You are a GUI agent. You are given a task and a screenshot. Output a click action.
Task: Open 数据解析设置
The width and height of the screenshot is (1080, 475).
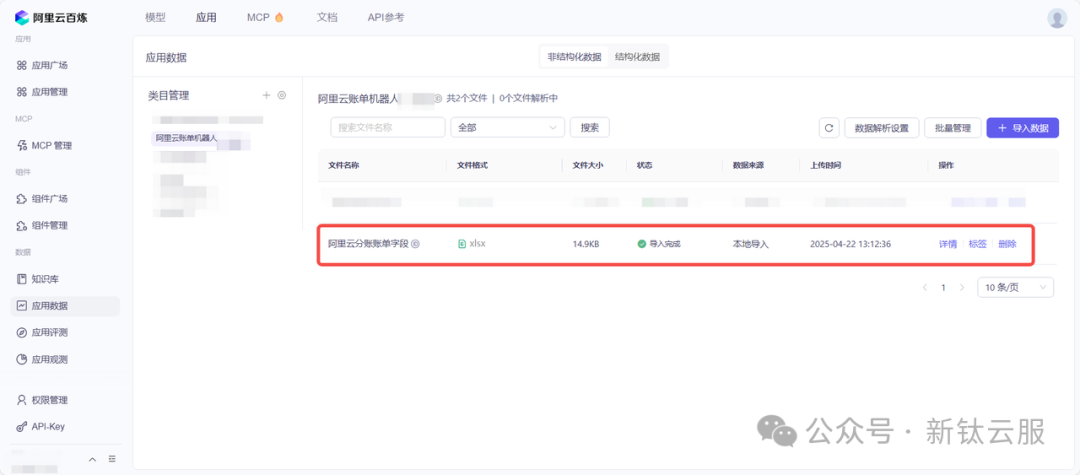click(882, 128)
